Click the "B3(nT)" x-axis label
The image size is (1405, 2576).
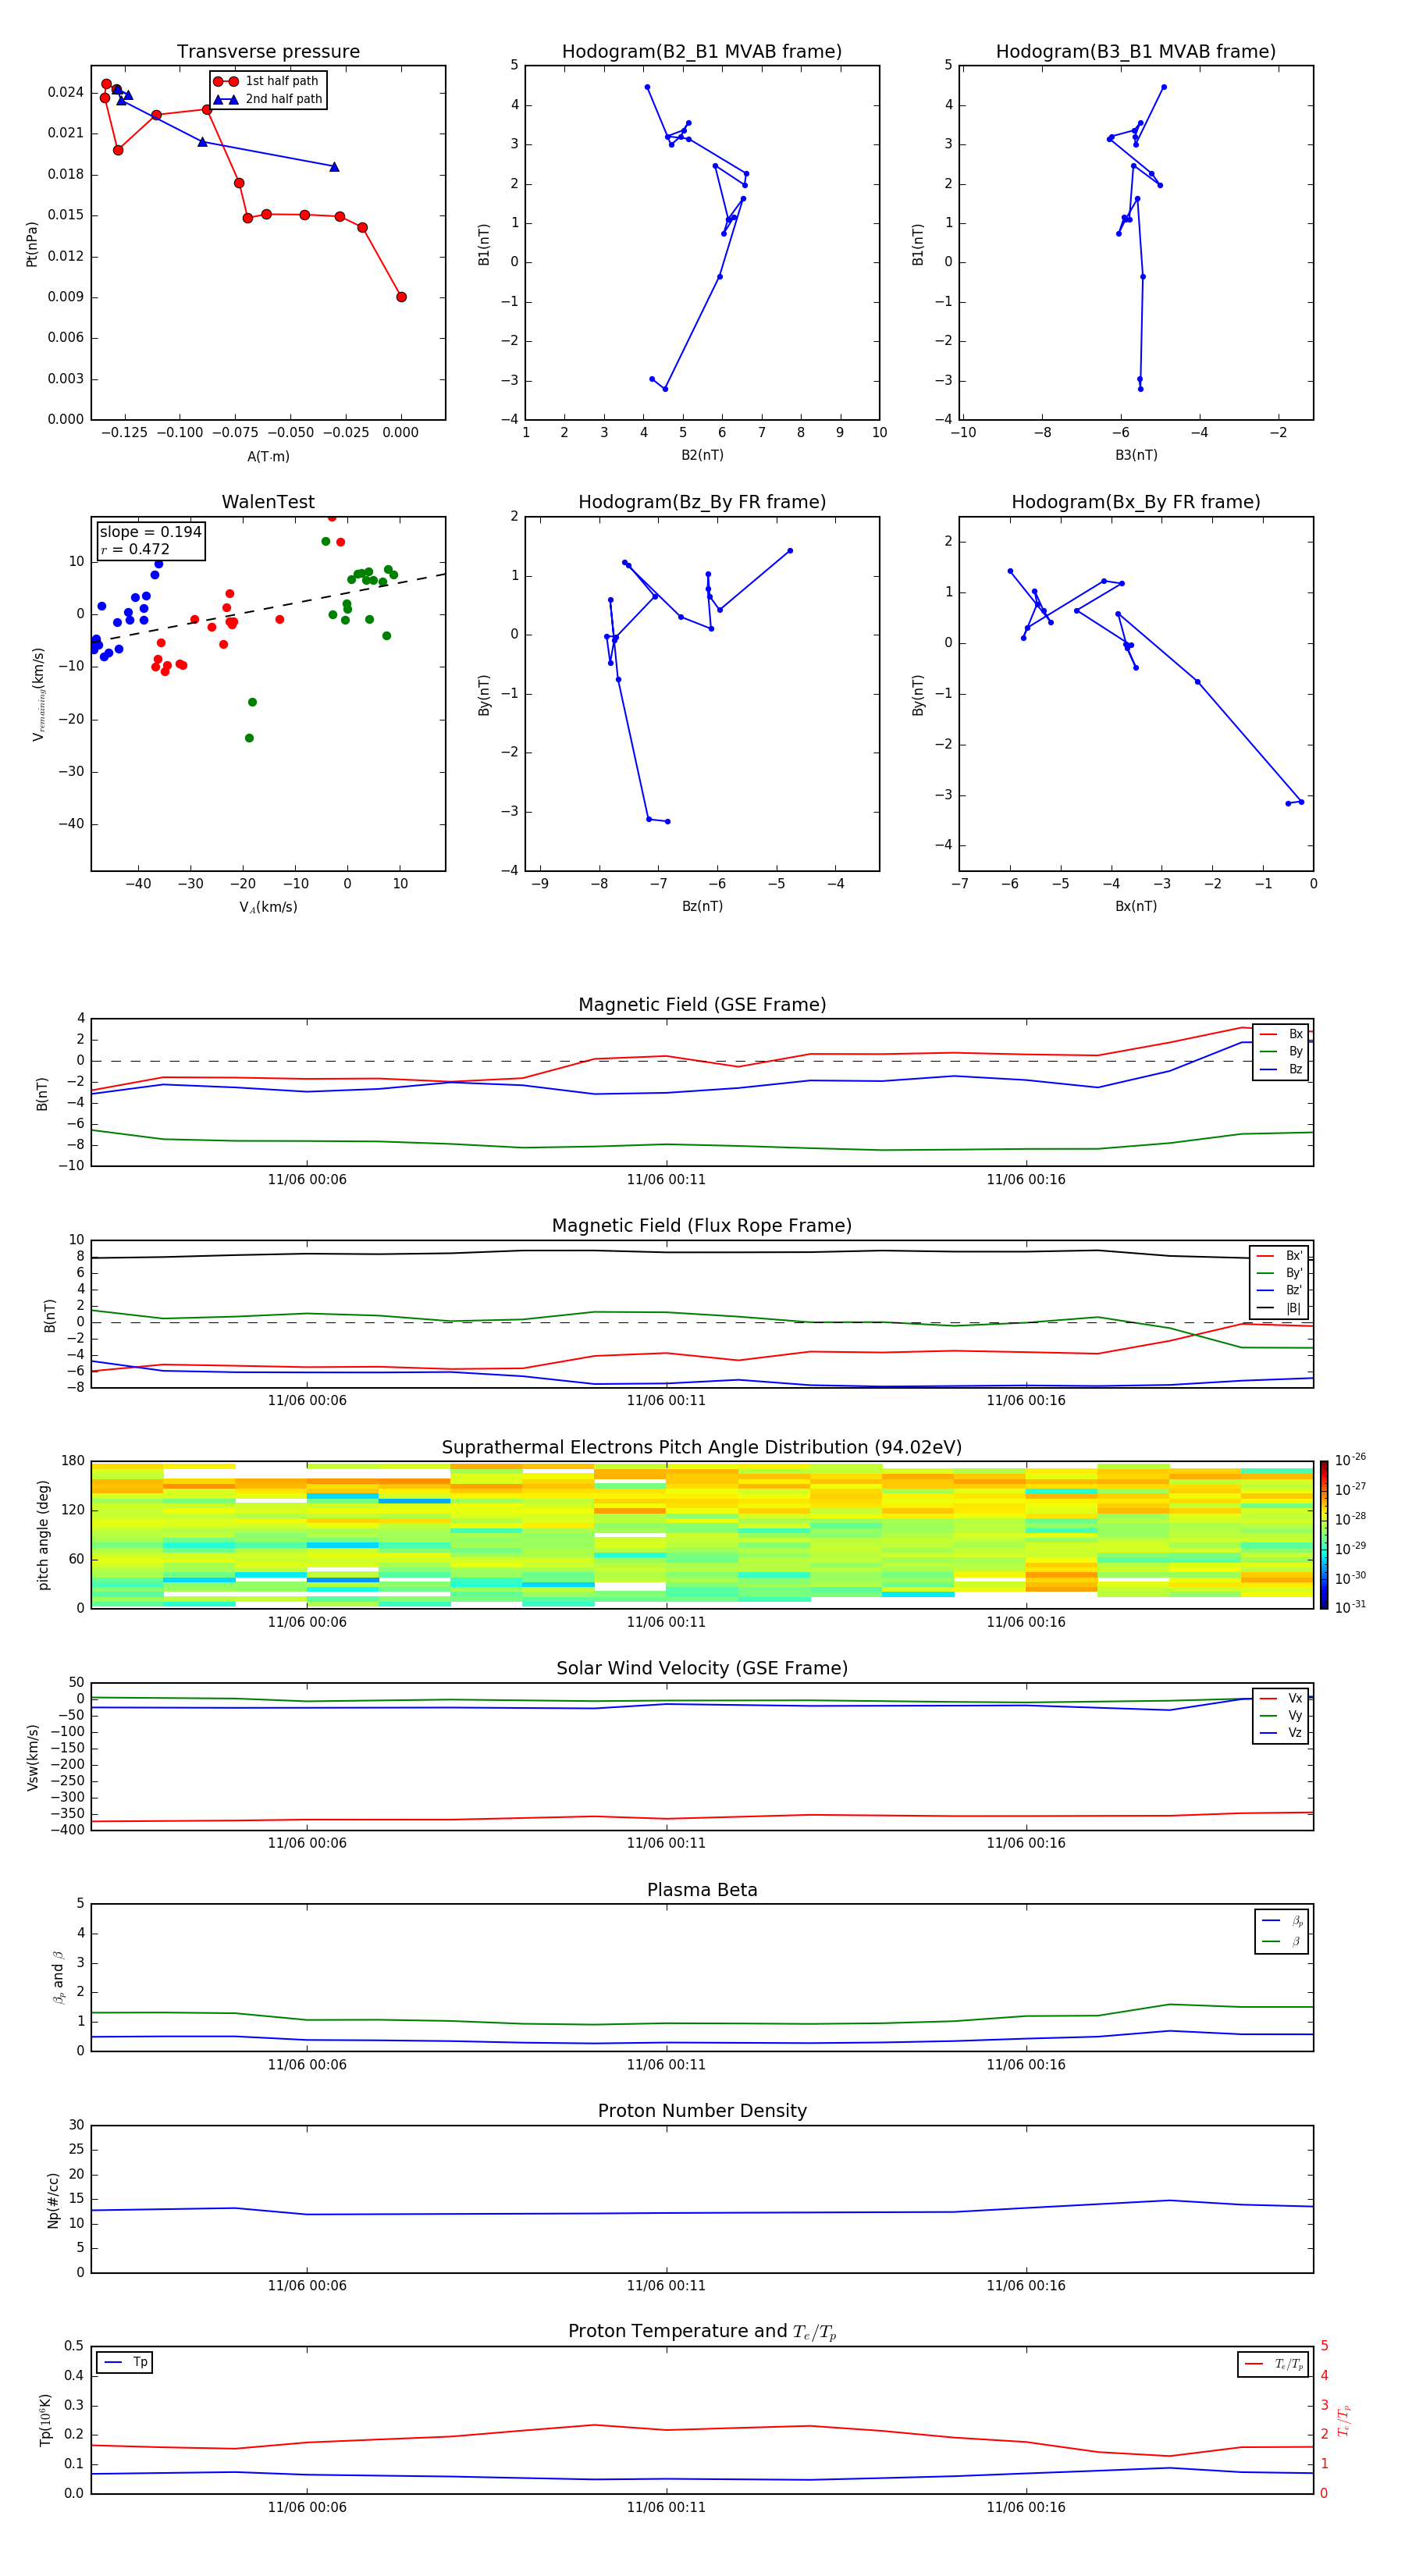(1136, 455)
